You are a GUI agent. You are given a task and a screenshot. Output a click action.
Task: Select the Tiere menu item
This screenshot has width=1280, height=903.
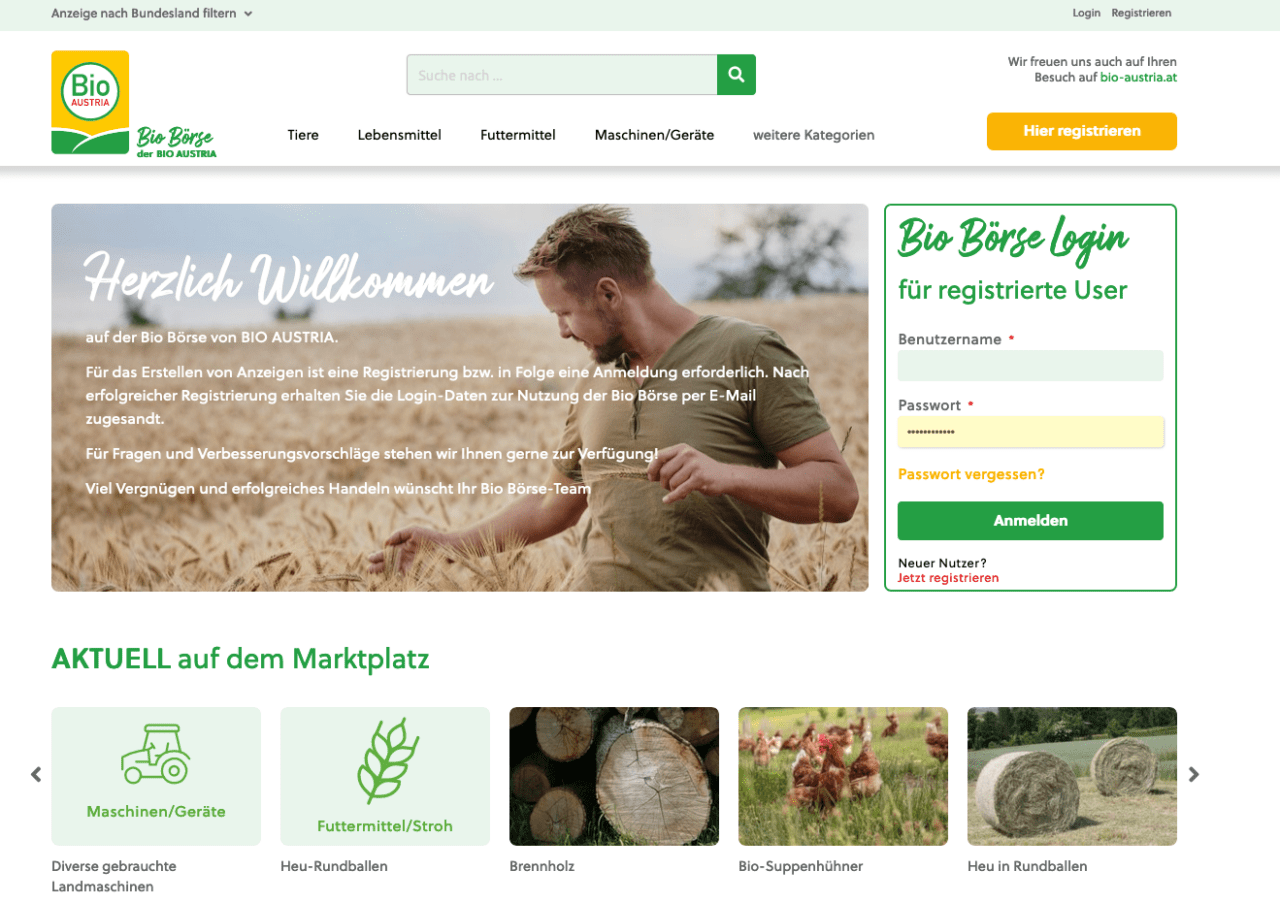point(303,135)
